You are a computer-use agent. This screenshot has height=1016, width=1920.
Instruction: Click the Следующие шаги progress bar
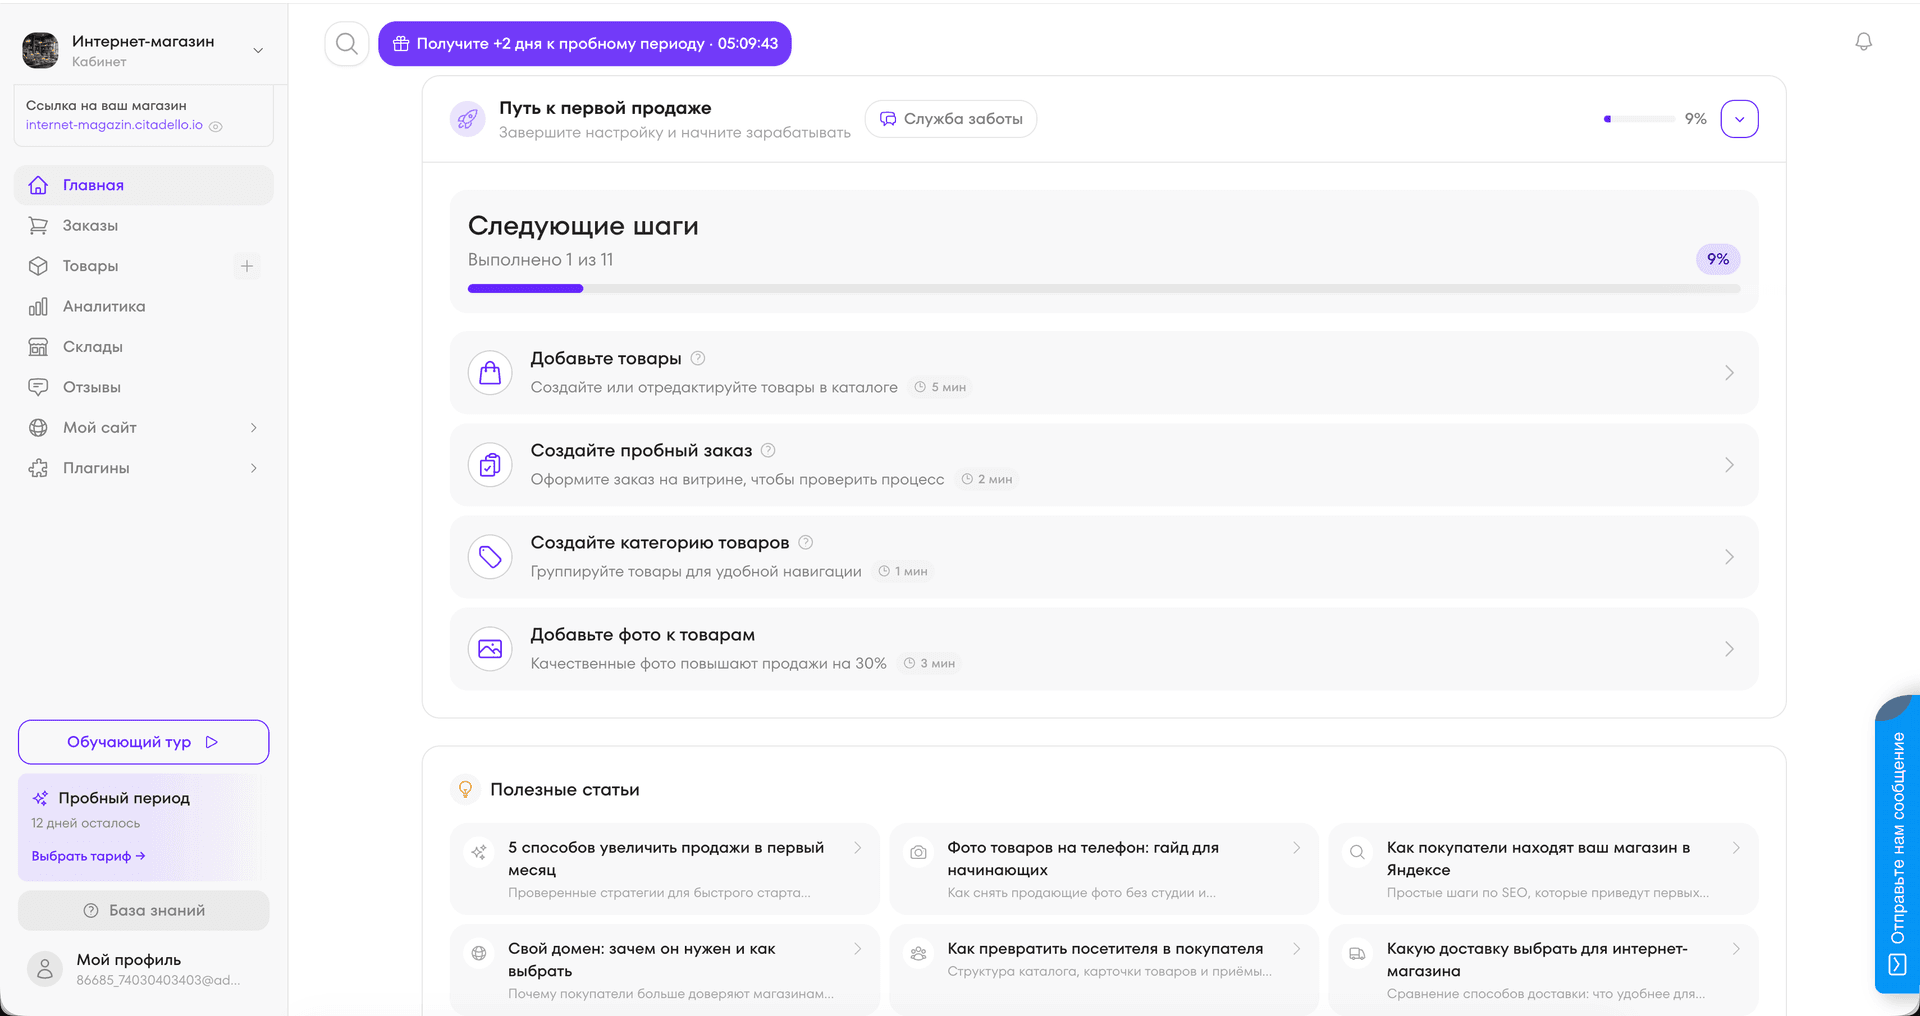(1103, 289)
